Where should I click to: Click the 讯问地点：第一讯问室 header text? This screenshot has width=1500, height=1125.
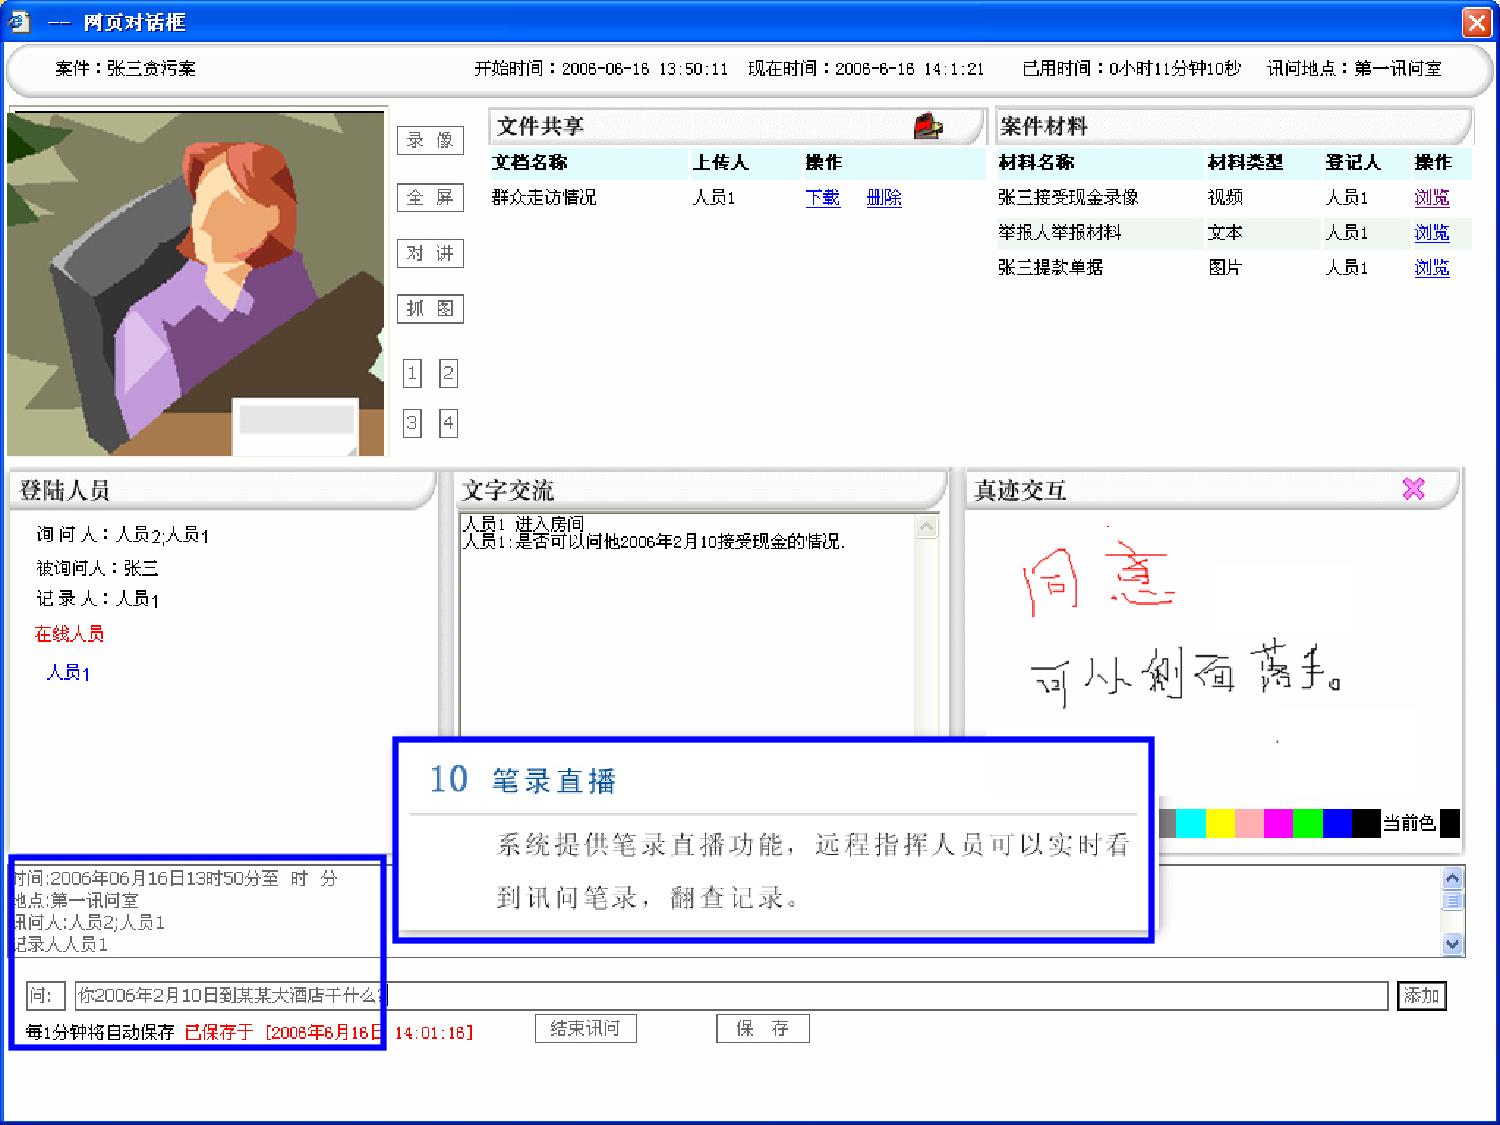point(1354,68)
